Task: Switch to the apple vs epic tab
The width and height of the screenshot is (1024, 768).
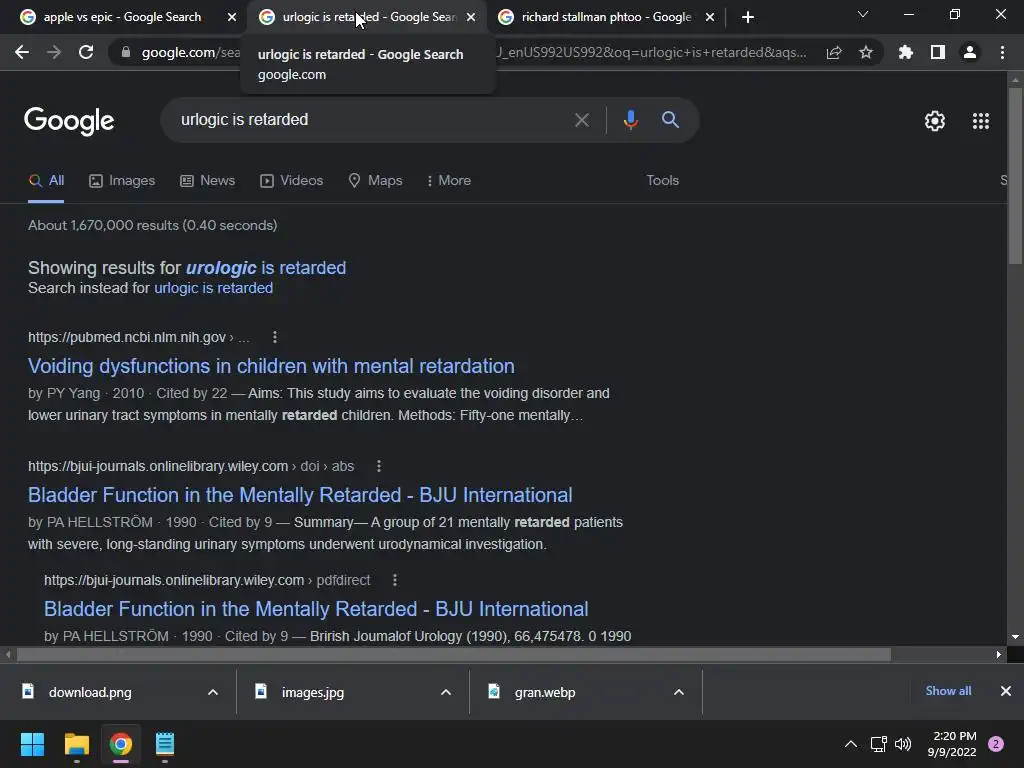Action: click(122, 17)
